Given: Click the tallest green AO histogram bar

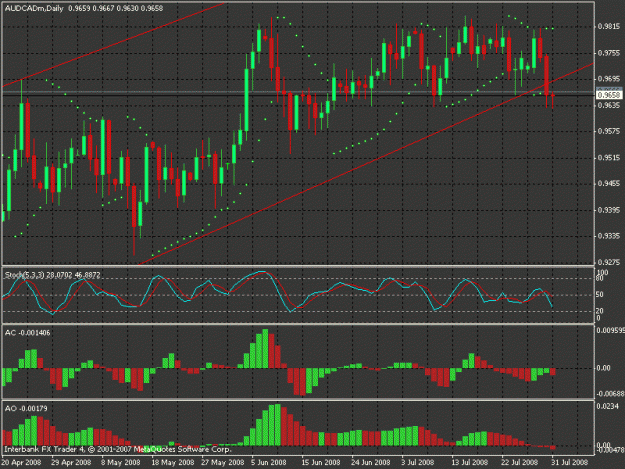Looking at the screenshot, I should 278,424.
